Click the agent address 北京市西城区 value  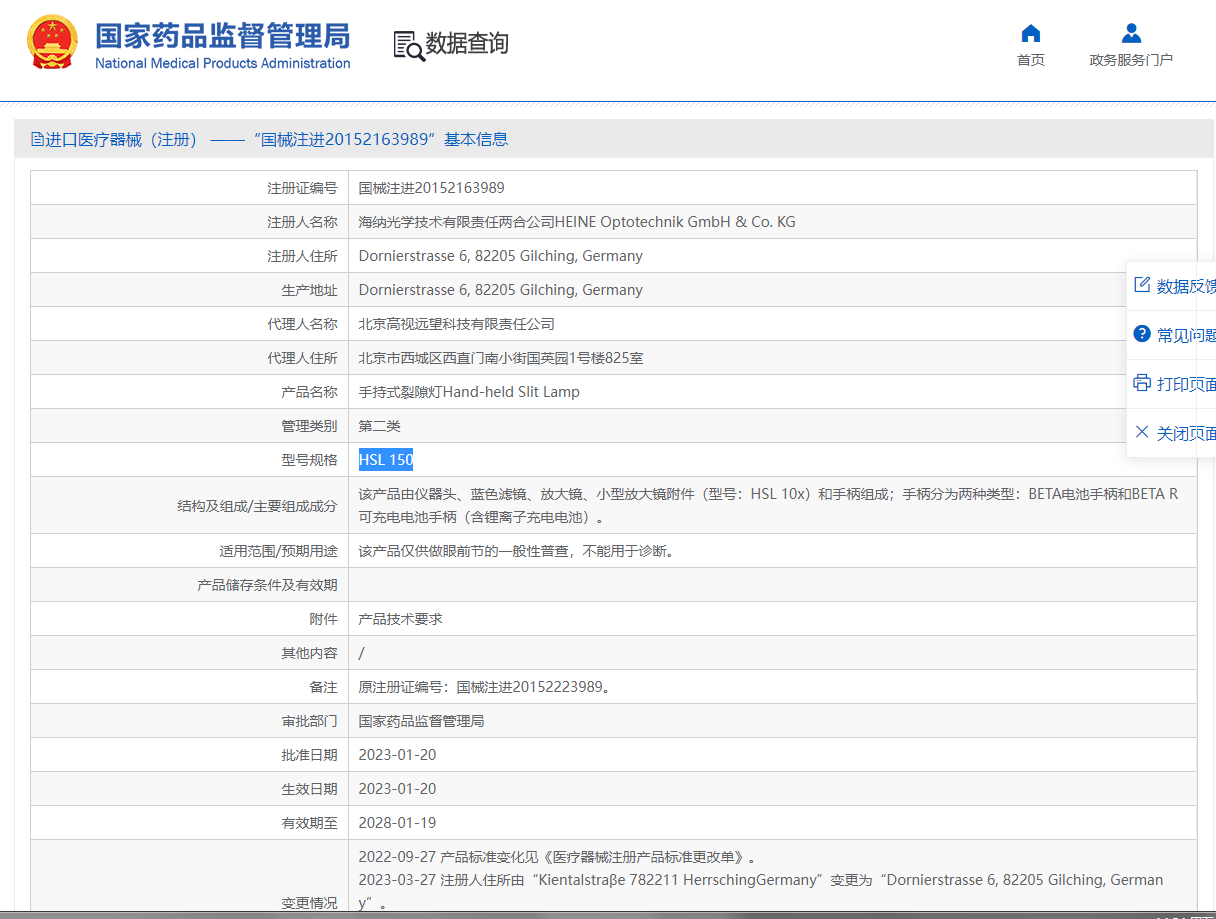click(x=501, y=358)
